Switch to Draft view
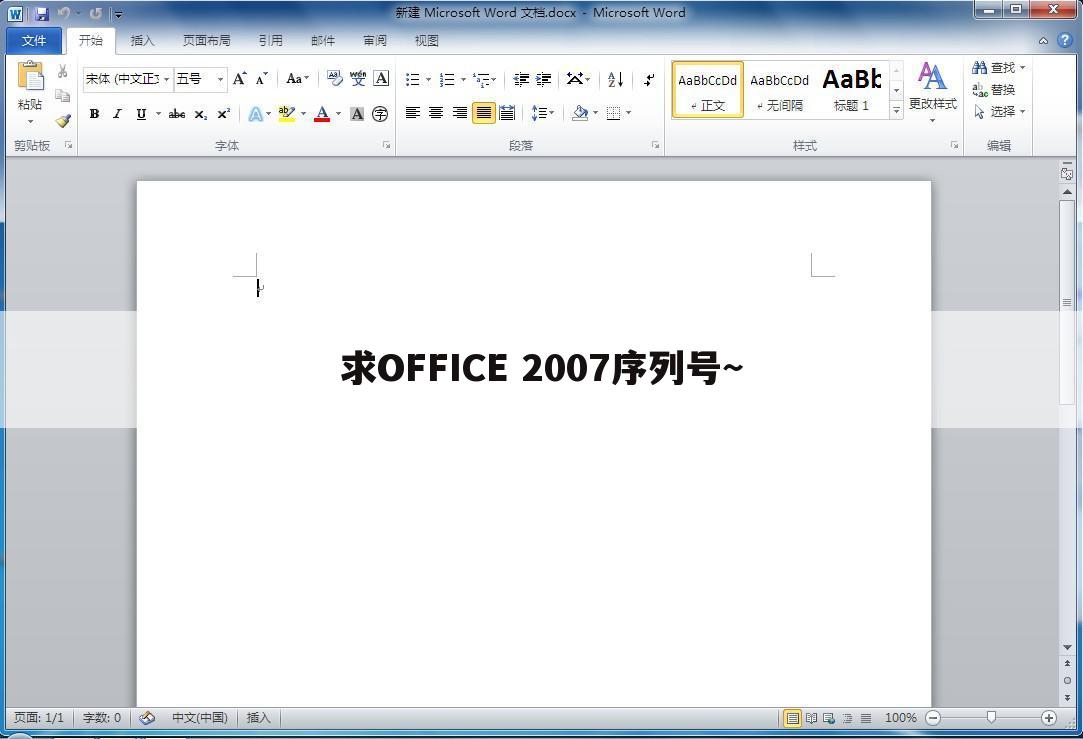The width and height of the screenshot is (1083, 739). tap(865, 718)
